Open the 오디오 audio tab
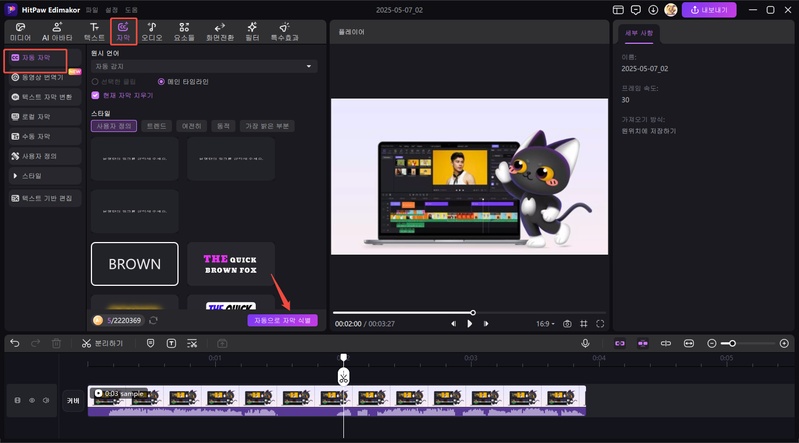The height and width of the screenshot is (443, 799). pos(152,32)
